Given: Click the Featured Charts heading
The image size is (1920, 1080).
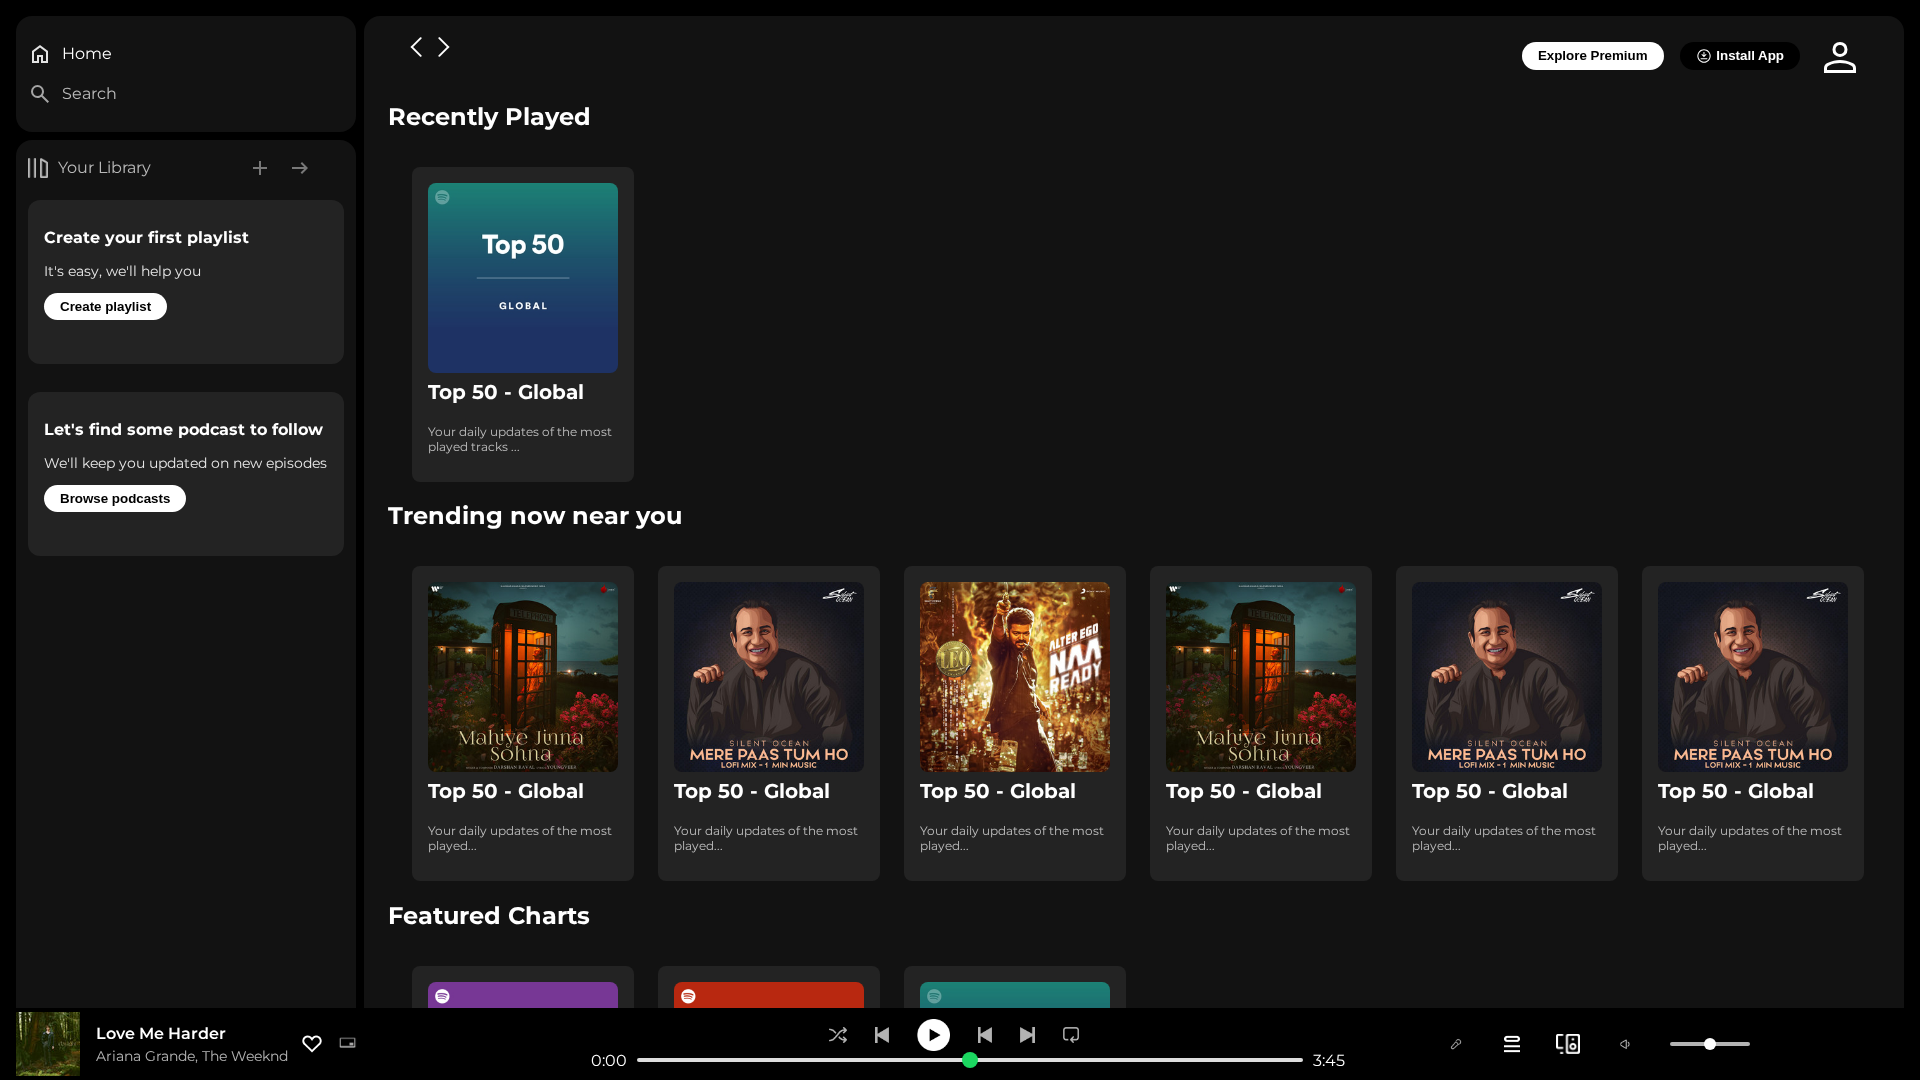Looking at the screenshot, I should point(489,916).
